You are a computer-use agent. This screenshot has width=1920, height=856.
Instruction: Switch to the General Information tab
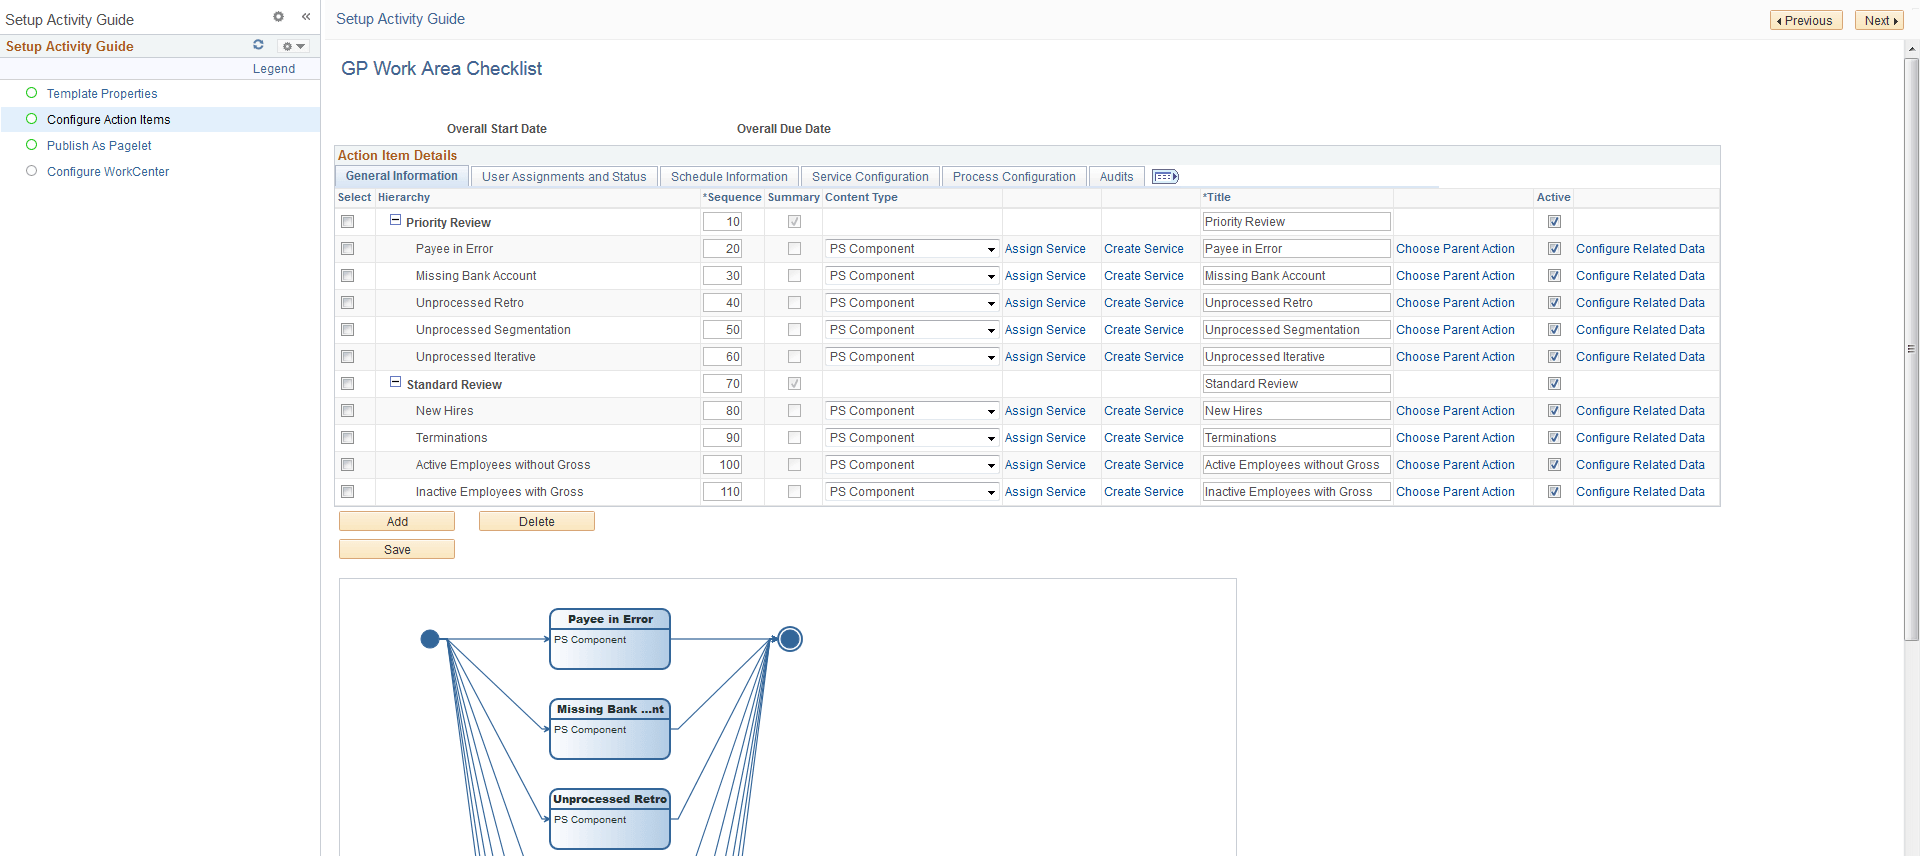[x=402, y=176]
